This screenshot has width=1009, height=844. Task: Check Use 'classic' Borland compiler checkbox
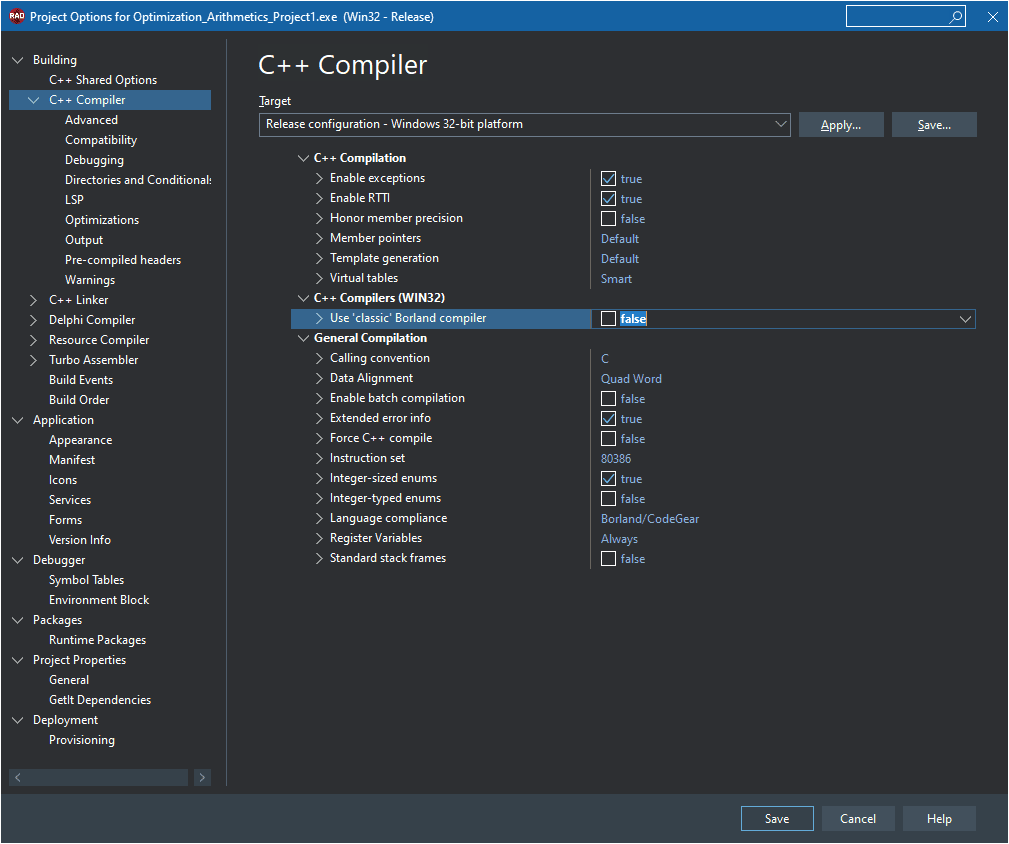pos(608,318)
